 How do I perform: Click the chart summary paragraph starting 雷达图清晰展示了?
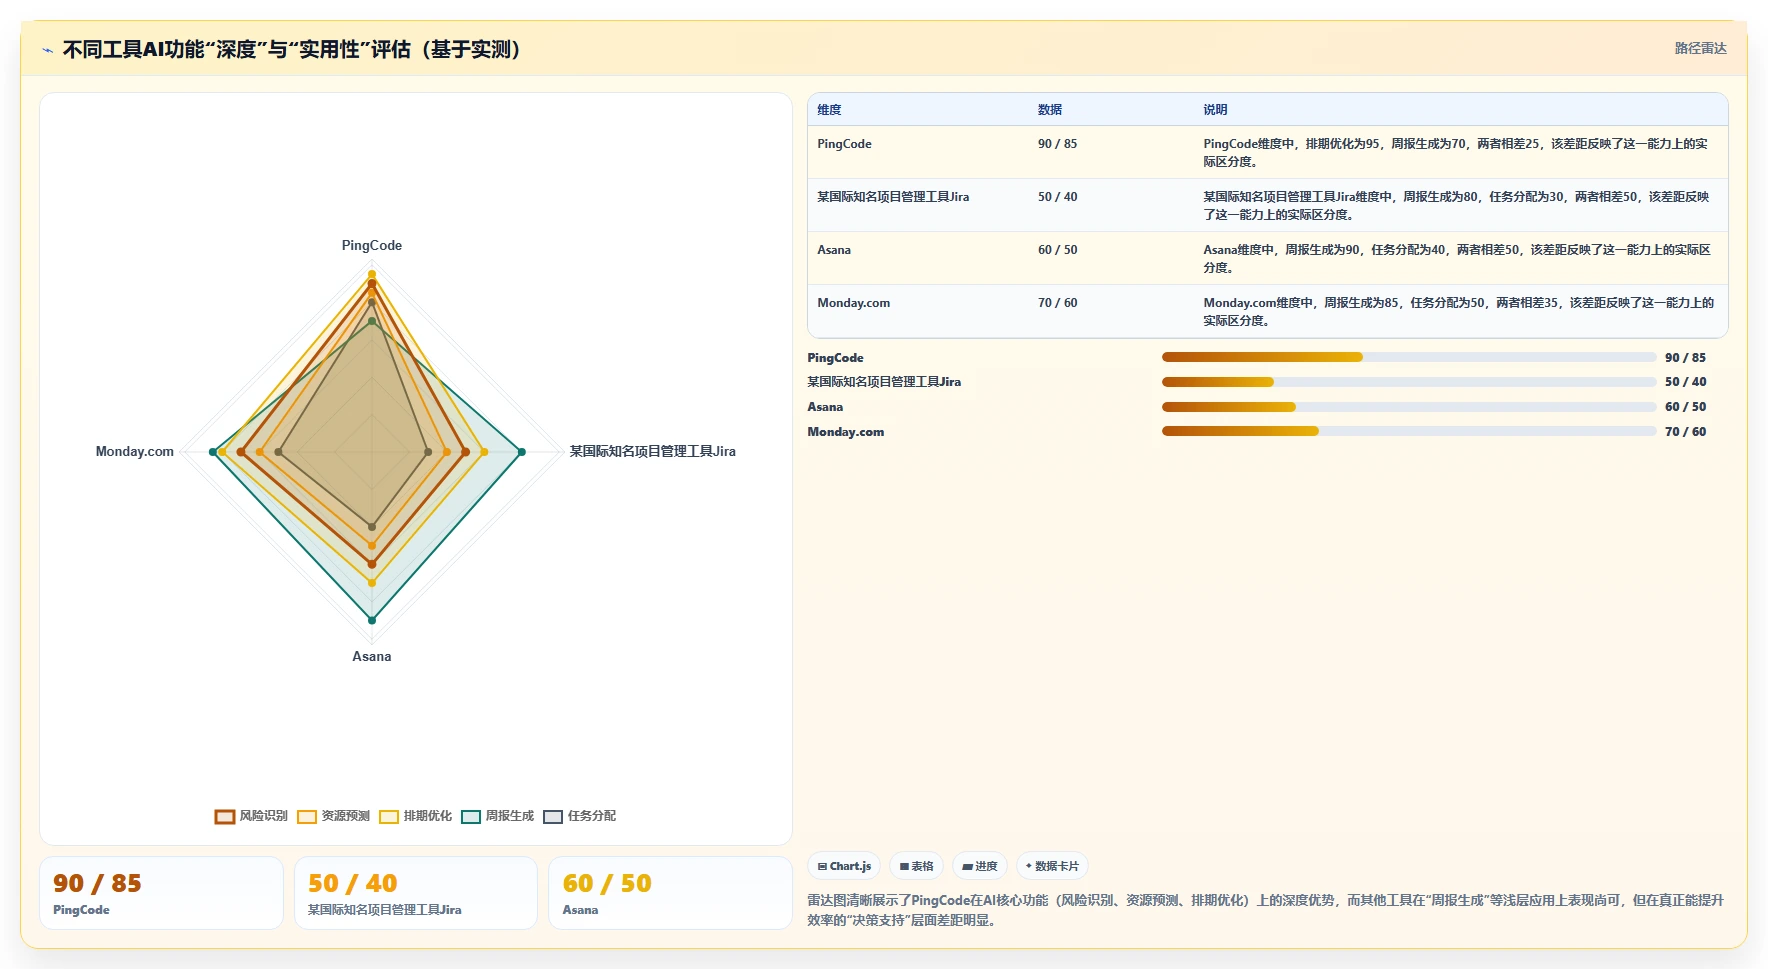point(1266,910)
